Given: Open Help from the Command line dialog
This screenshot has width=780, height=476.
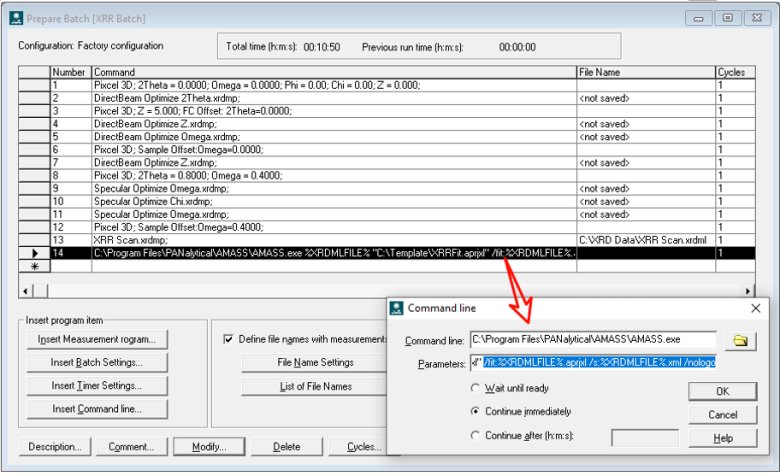Looking at the screenshot, I should click(722, 438).
